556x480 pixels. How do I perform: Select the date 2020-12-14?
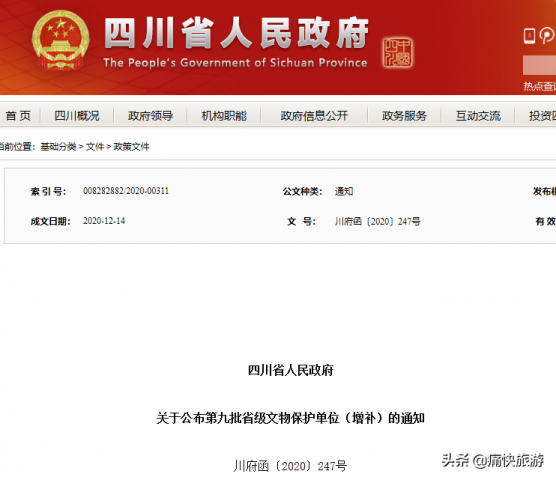pos(104,221)
